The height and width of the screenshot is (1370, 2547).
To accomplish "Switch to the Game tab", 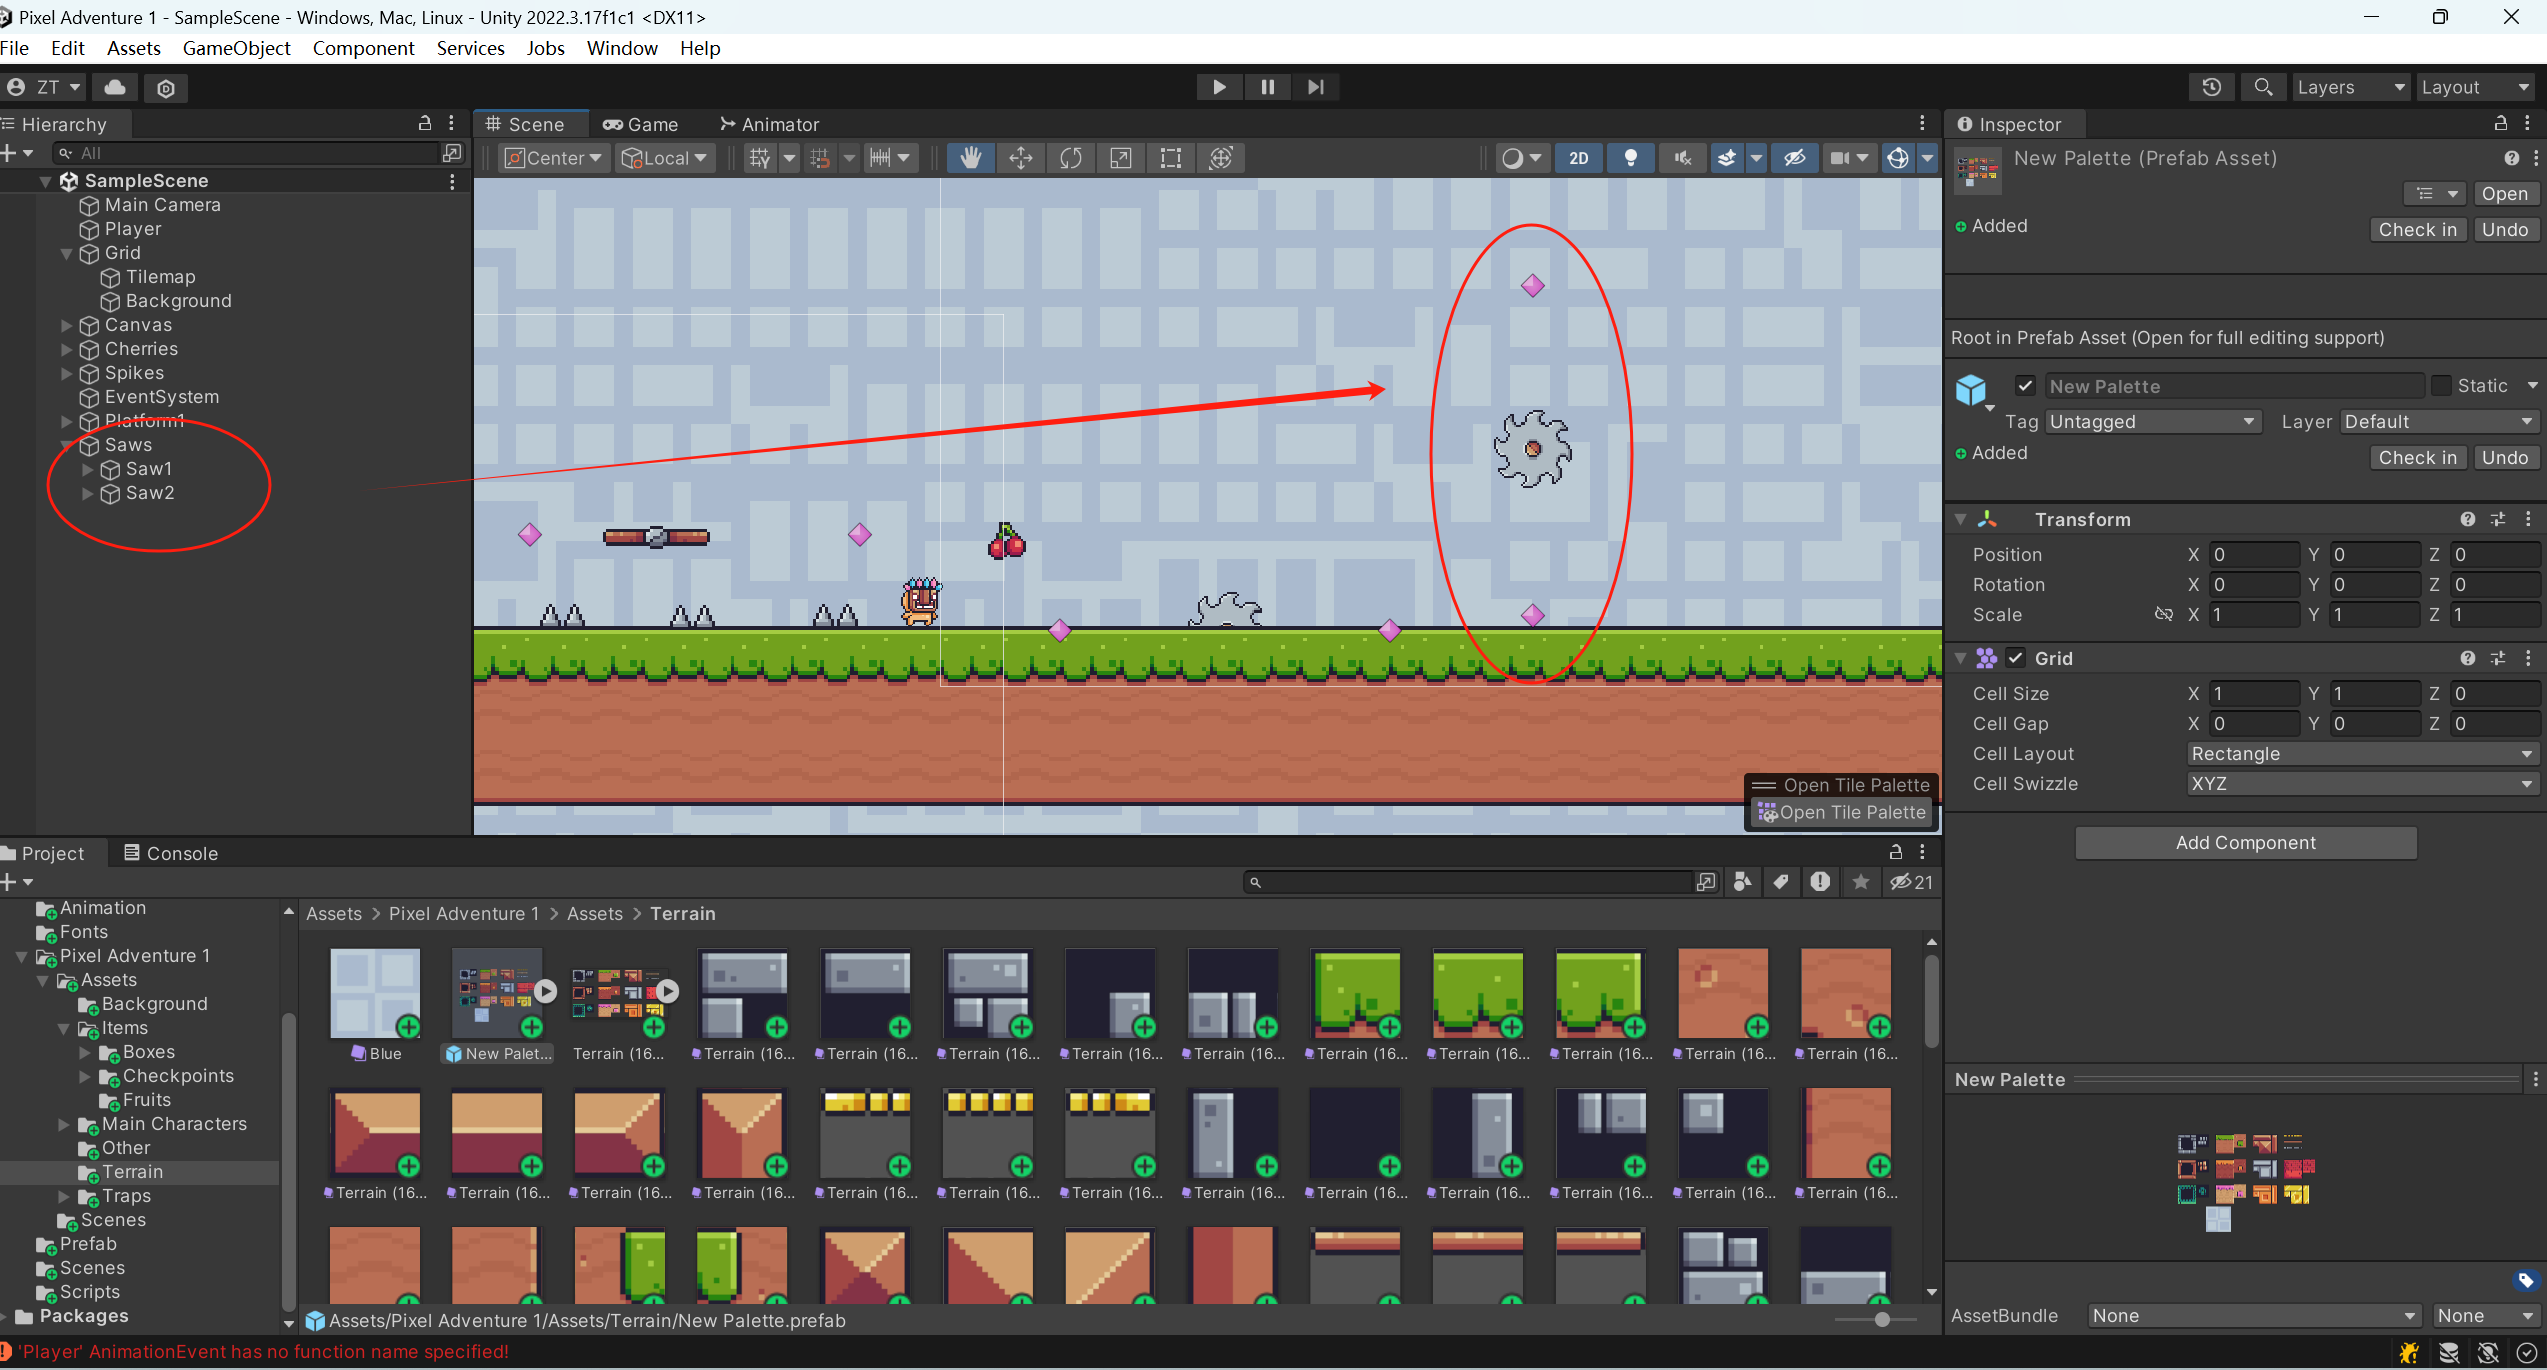I will pos(641,124).
